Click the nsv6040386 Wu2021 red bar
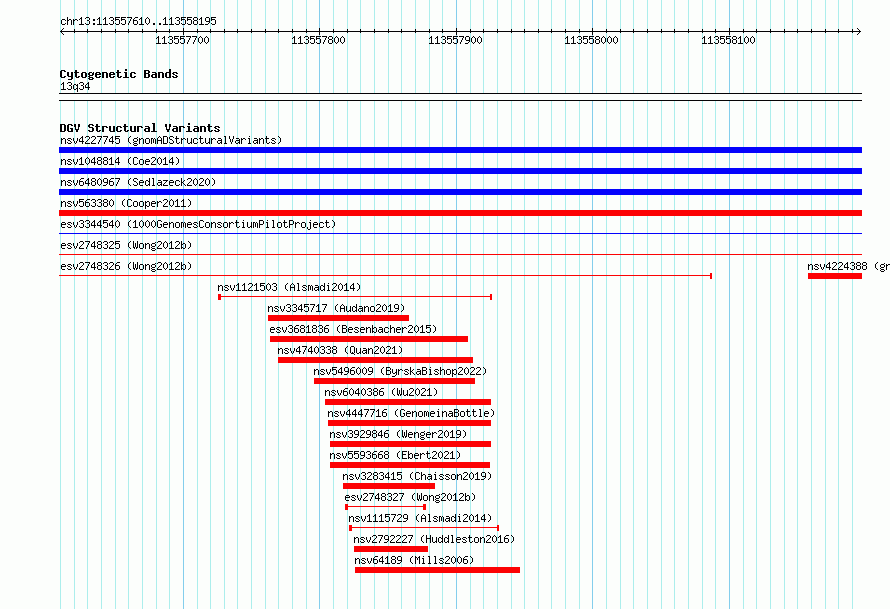This screenshot has width=890, height=609. (x=408, y=402)
